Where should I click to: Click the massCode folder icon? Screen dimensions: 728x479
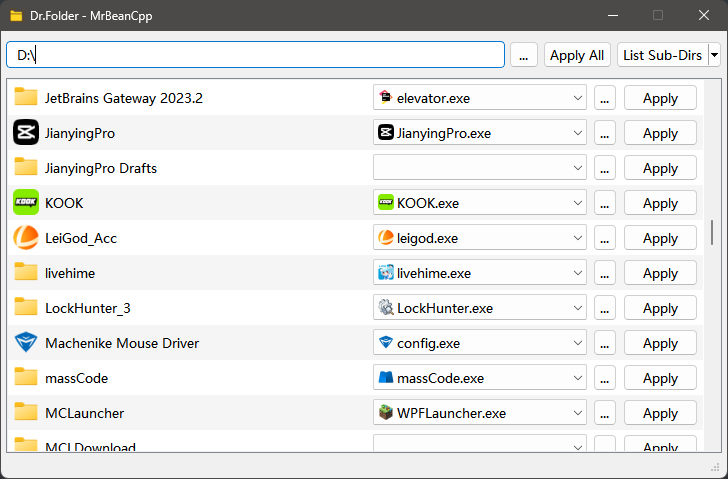click(x=26, y=377)
